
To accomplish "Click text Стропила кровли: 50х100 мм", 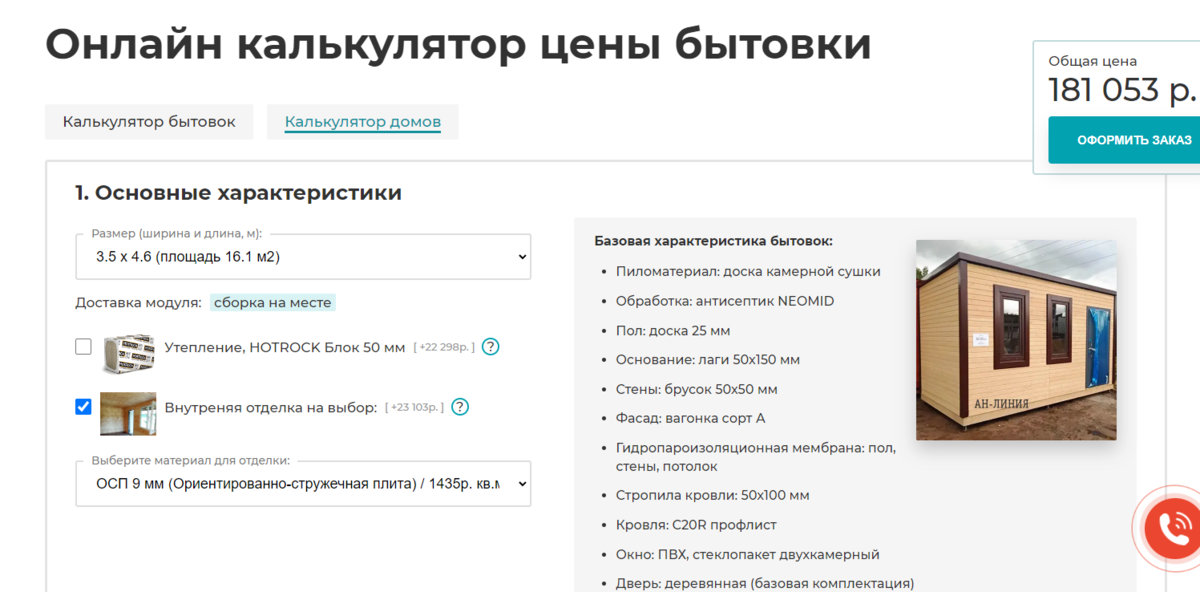I will pos(713,495).
